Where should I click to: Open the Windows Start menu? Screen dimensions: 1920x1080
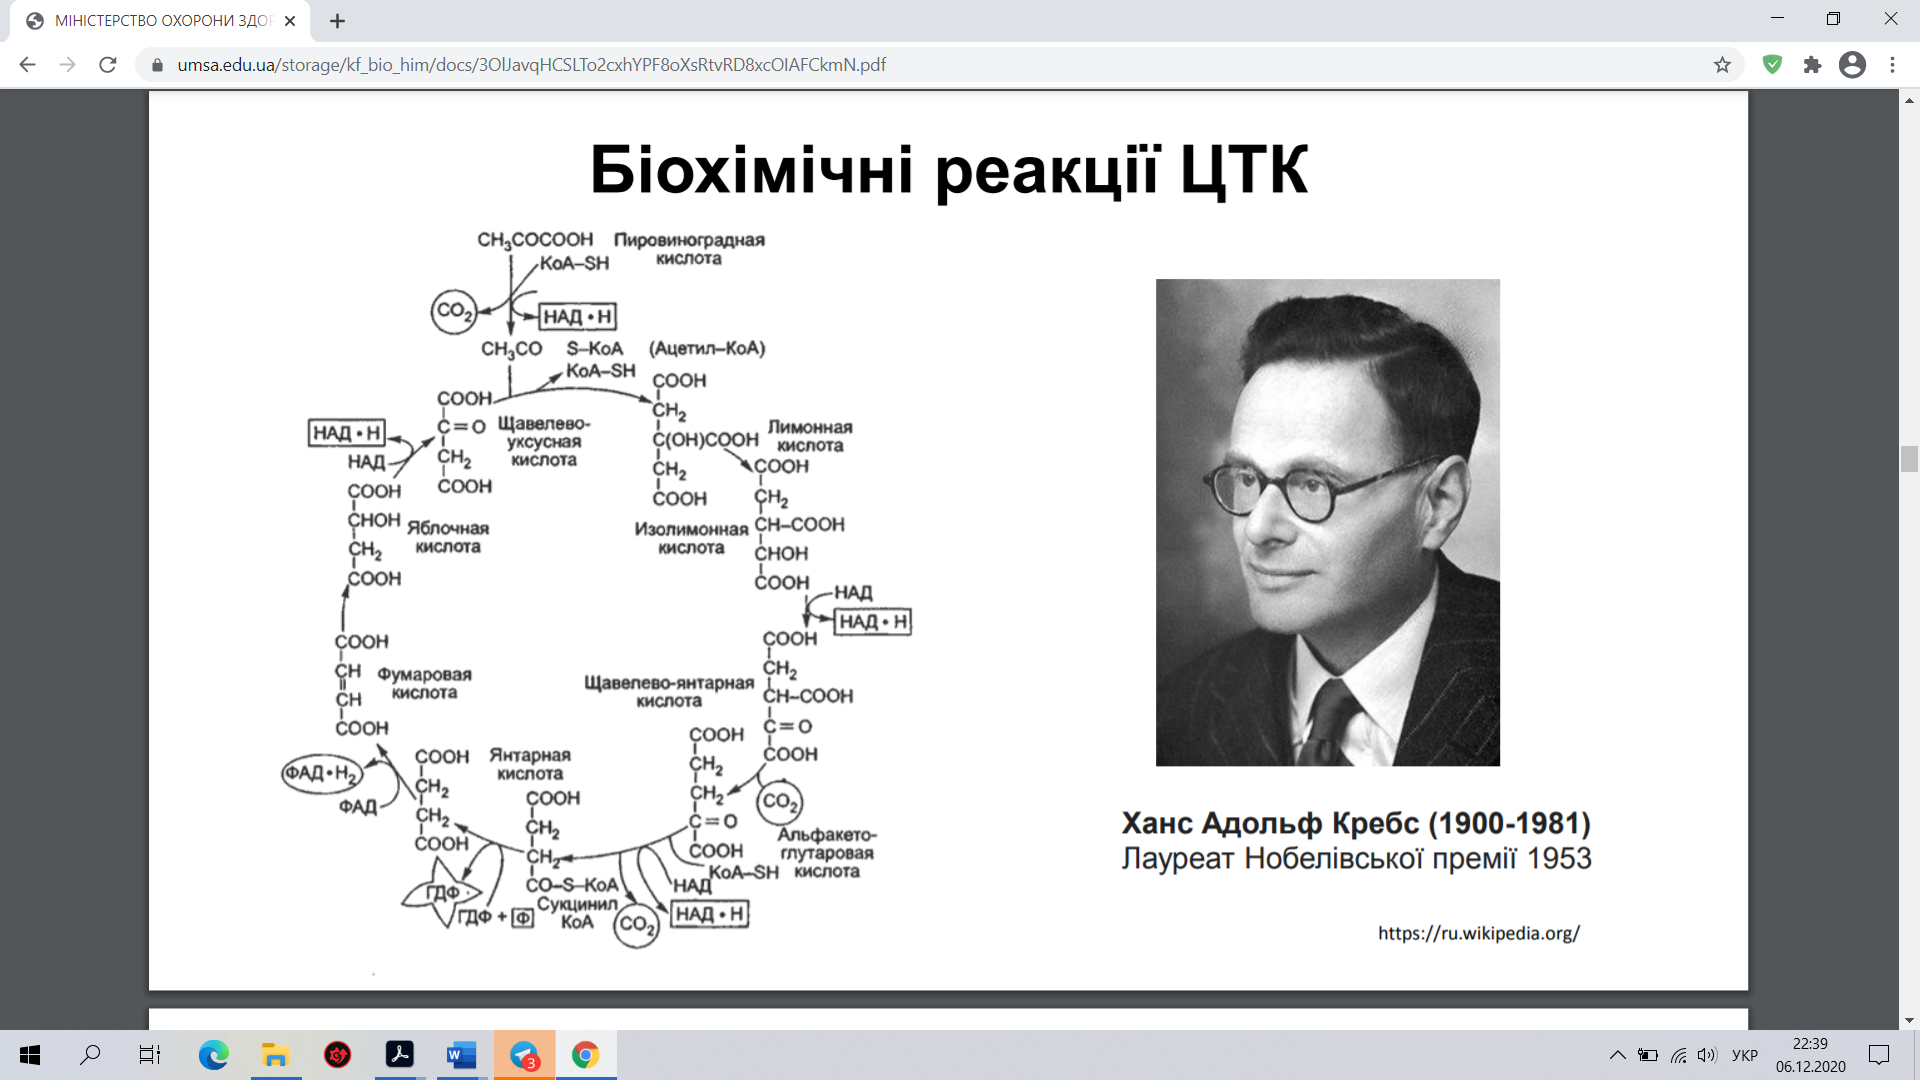tap(30, 1055)
